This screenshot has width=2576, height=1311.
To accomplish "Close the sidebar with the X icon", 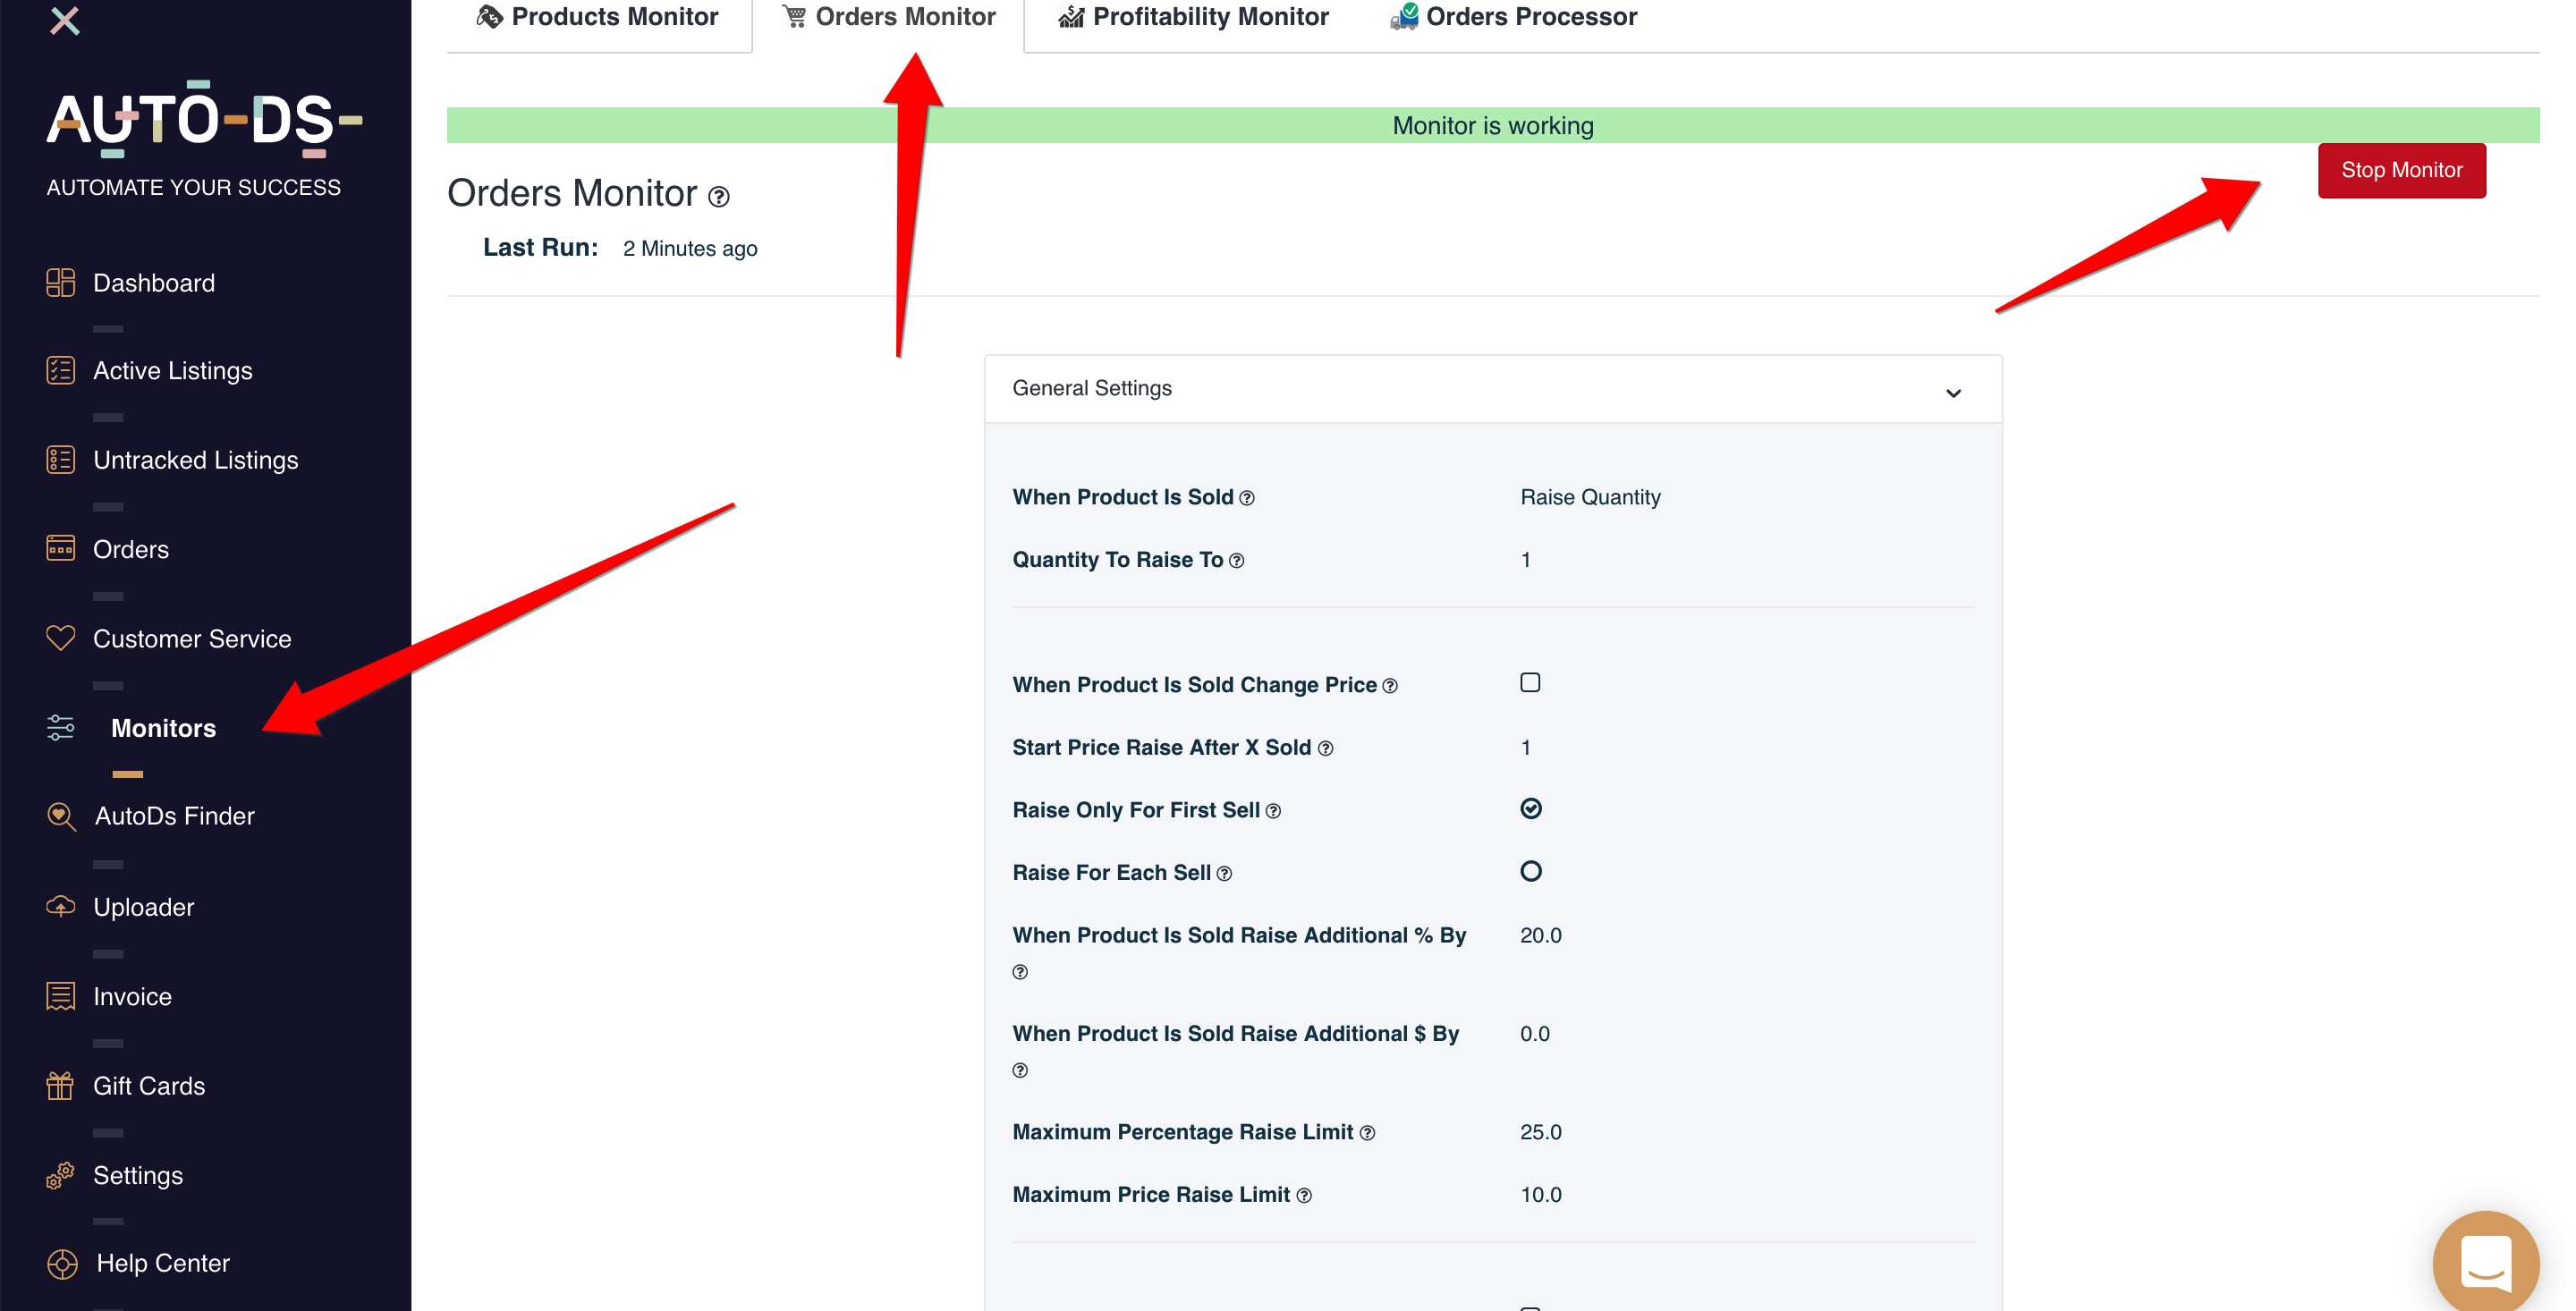I will (x=65, y=20).
